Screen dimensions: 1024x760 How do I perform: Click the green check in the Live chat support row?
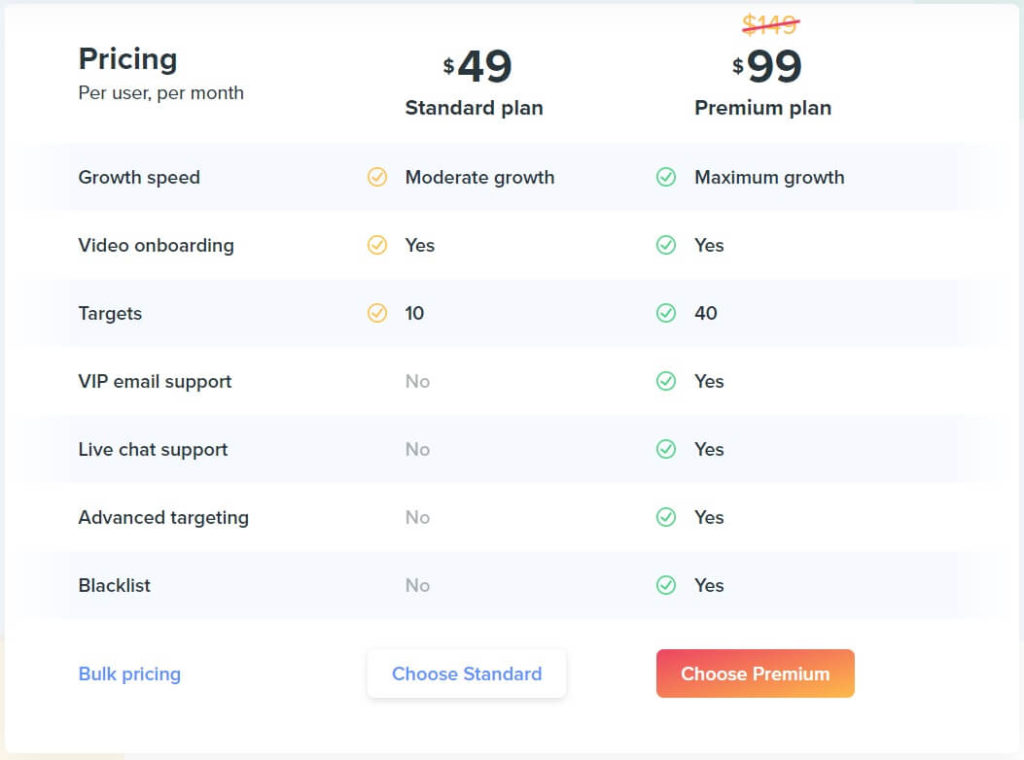click(x=665, y=449)
